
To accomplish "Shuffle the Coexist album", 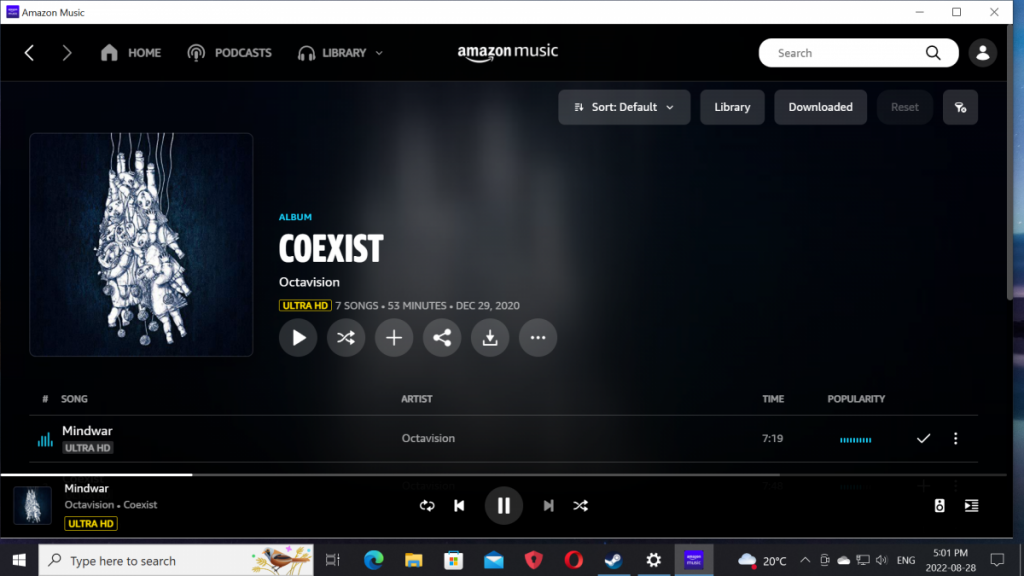I will click(346, 338).
